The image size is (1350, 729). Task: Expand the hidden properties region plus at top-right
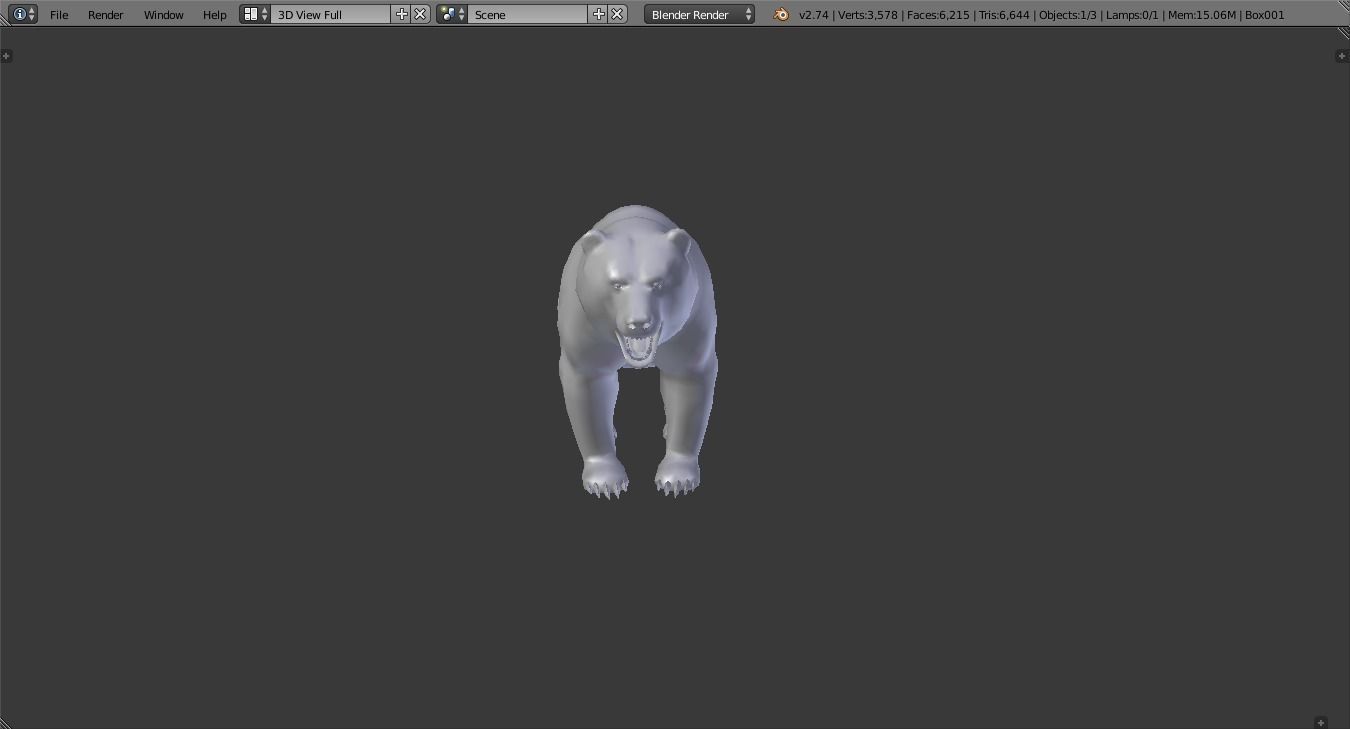point(1342,56)
